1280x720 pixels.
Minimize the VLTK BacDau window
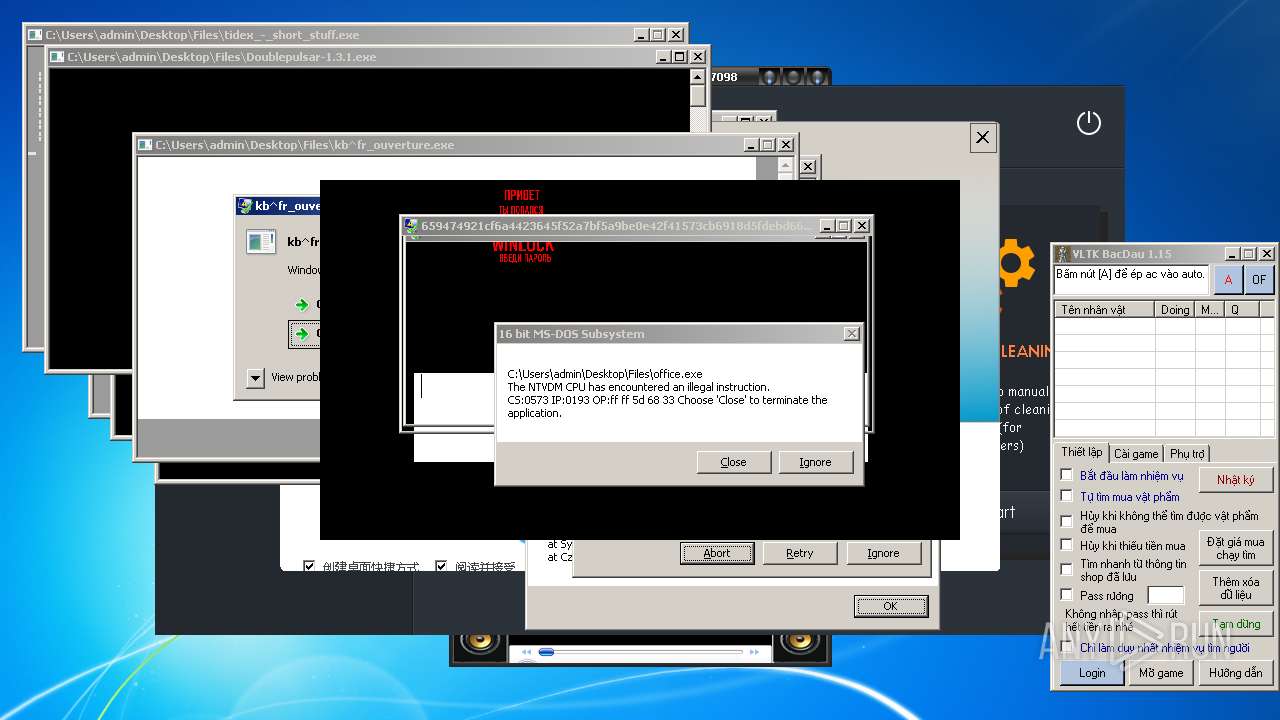(1232, 254)
